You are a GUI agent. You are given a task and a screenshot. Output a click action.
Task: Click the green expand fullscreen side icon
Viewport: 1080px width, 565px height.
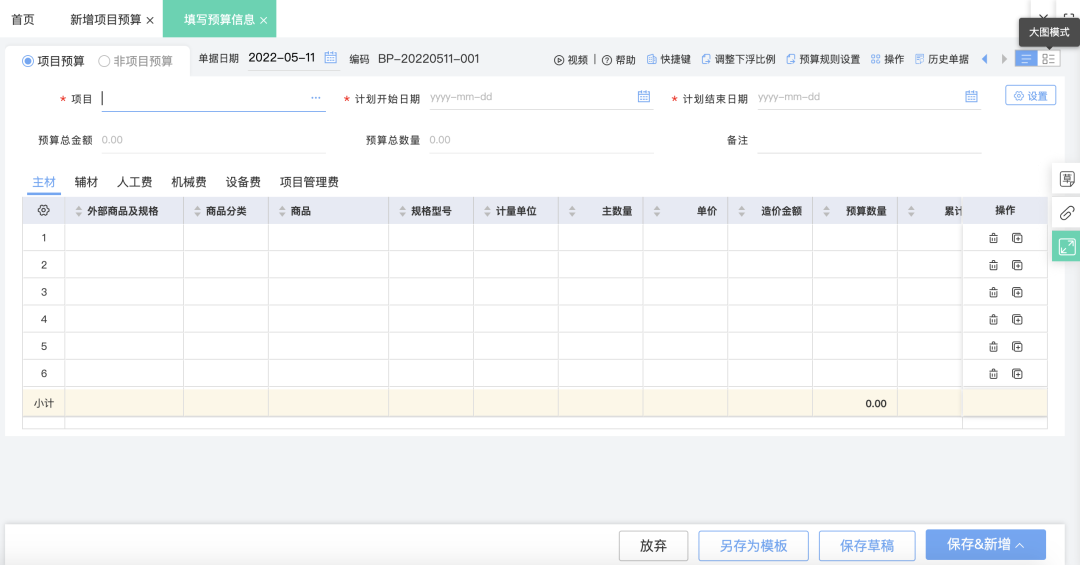pyautogui.click(x=1066, y=247)
